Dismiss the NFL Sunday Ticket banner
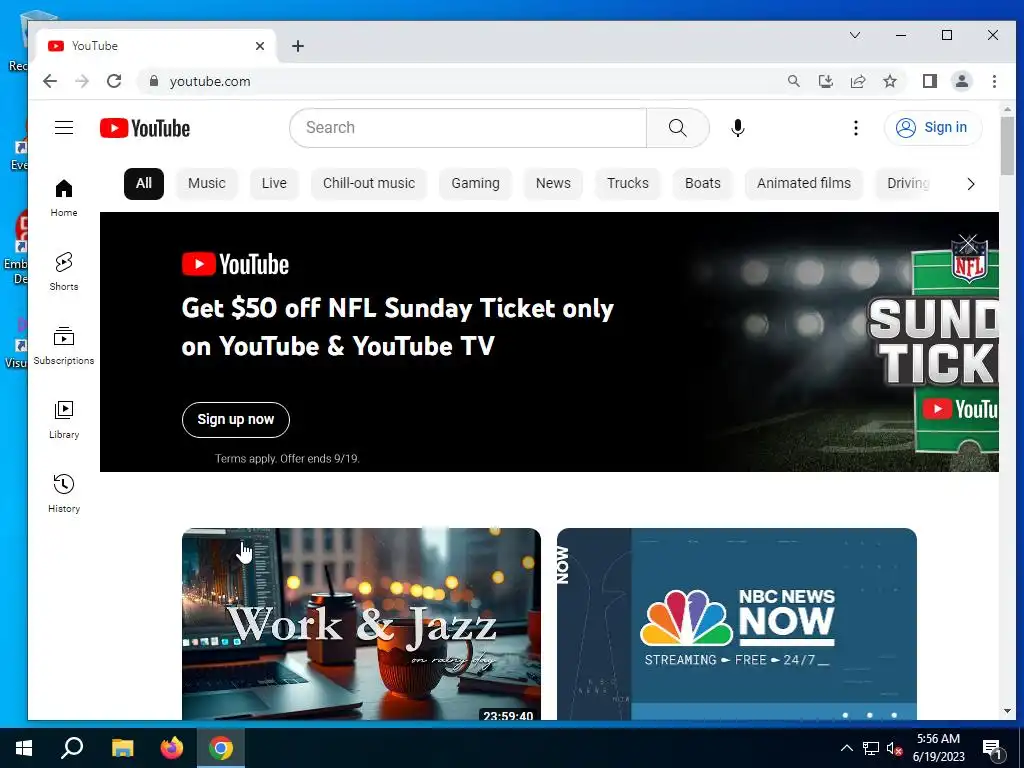The image size is (1024, 768). click(968, 243)
